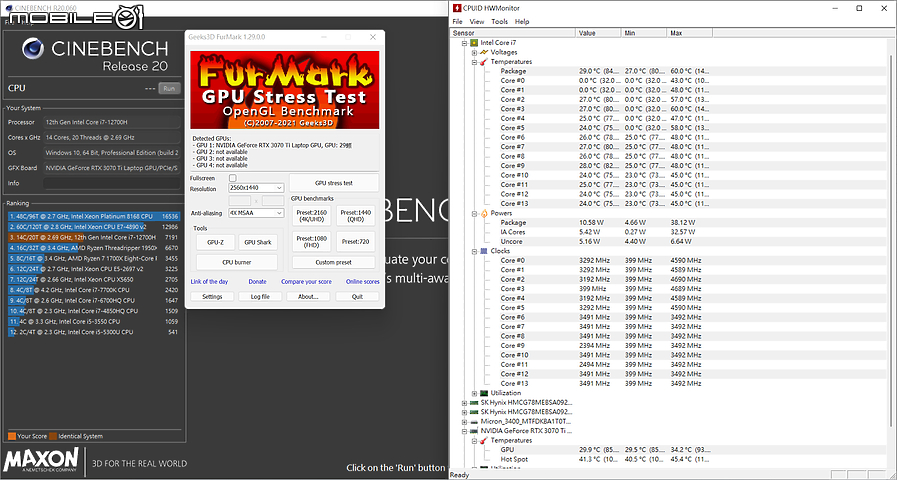Select the Intel Xeon Platinum 8168 ranking row
Viewport: 897px width, 480px height.
point(94,216)
